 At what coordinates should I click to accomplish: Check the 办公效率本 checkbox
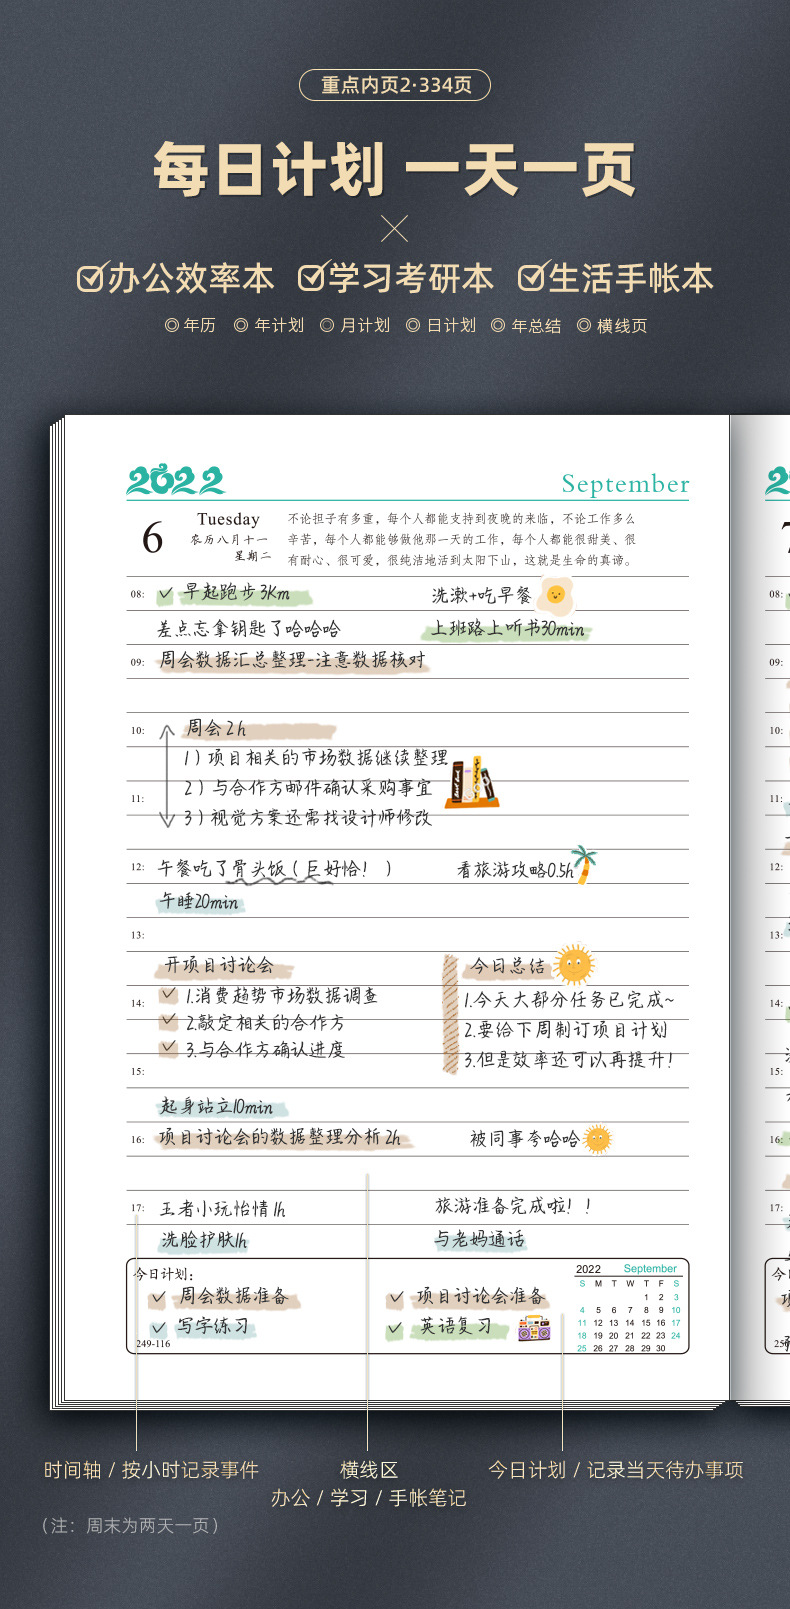[x=90, y=278]
